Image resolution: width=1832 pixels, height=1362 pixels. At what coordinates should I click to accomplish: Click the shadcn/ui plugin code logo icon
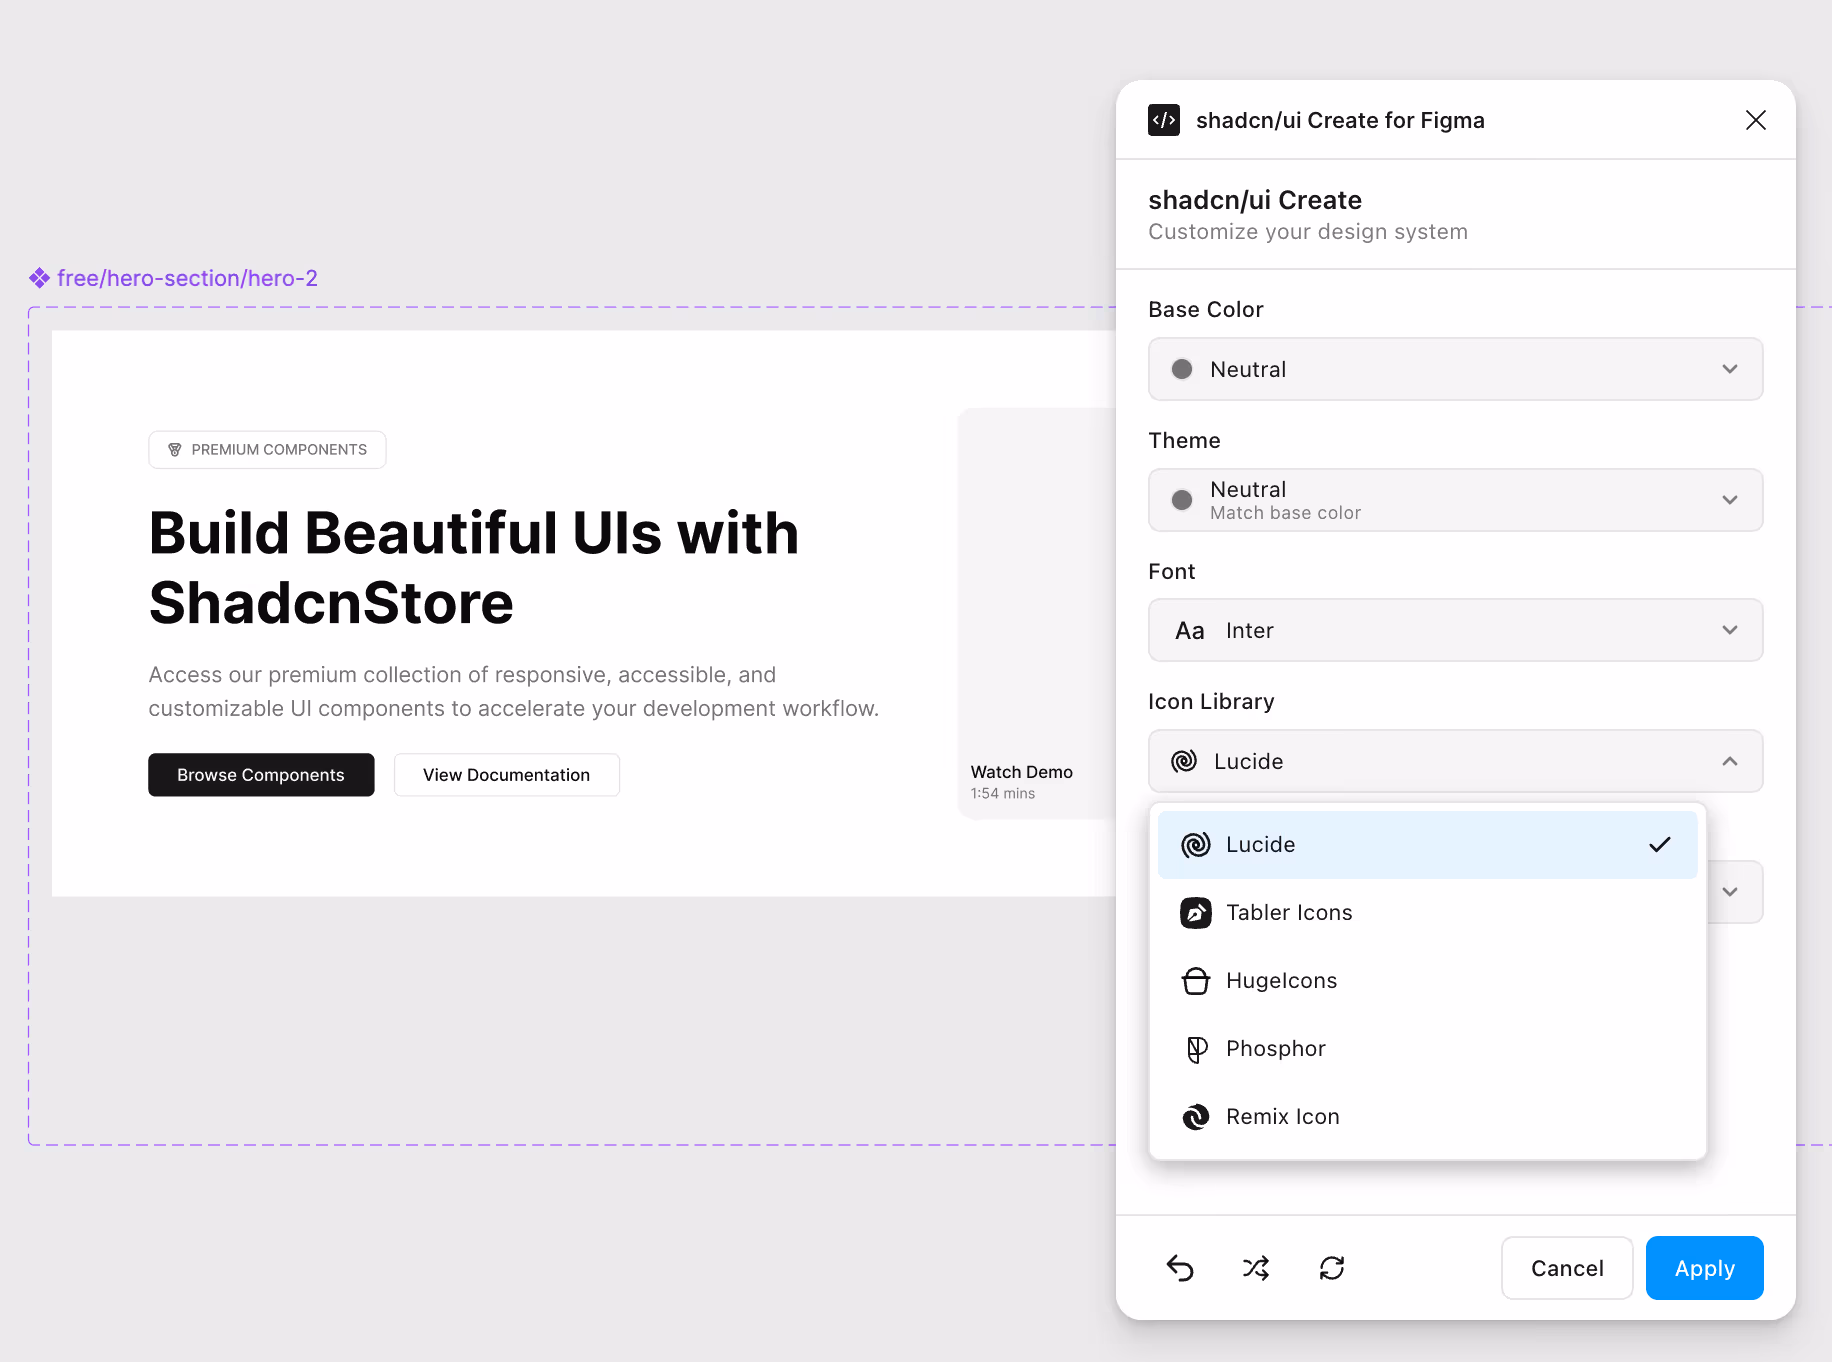tap(1164, 120)
